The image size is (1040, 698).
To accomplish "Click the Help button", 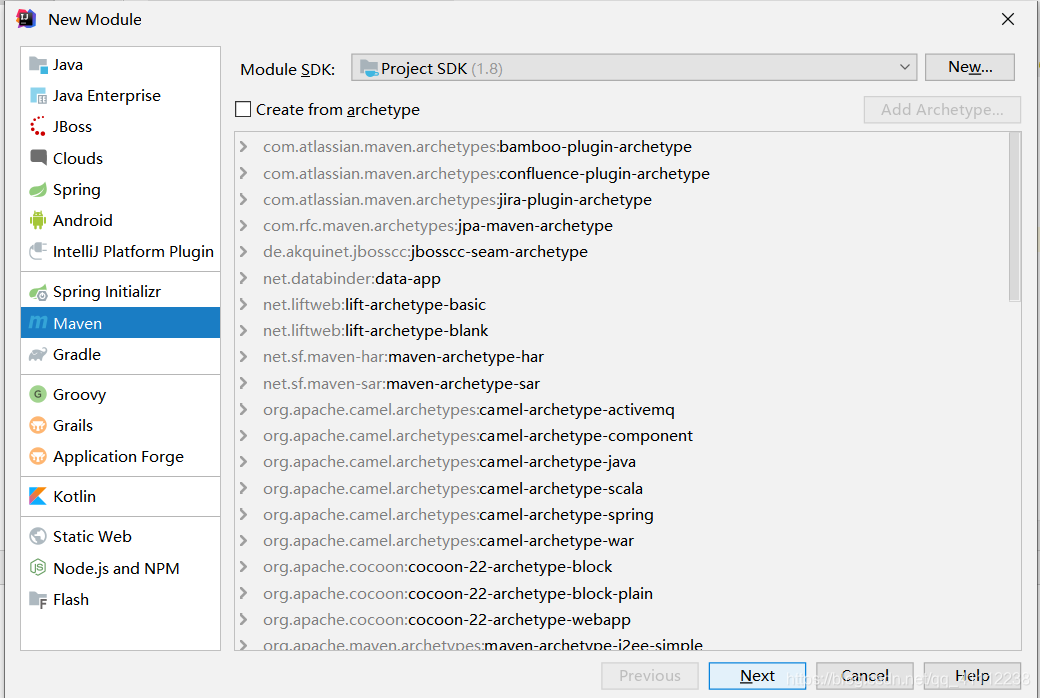I will (x=972, y=675).
